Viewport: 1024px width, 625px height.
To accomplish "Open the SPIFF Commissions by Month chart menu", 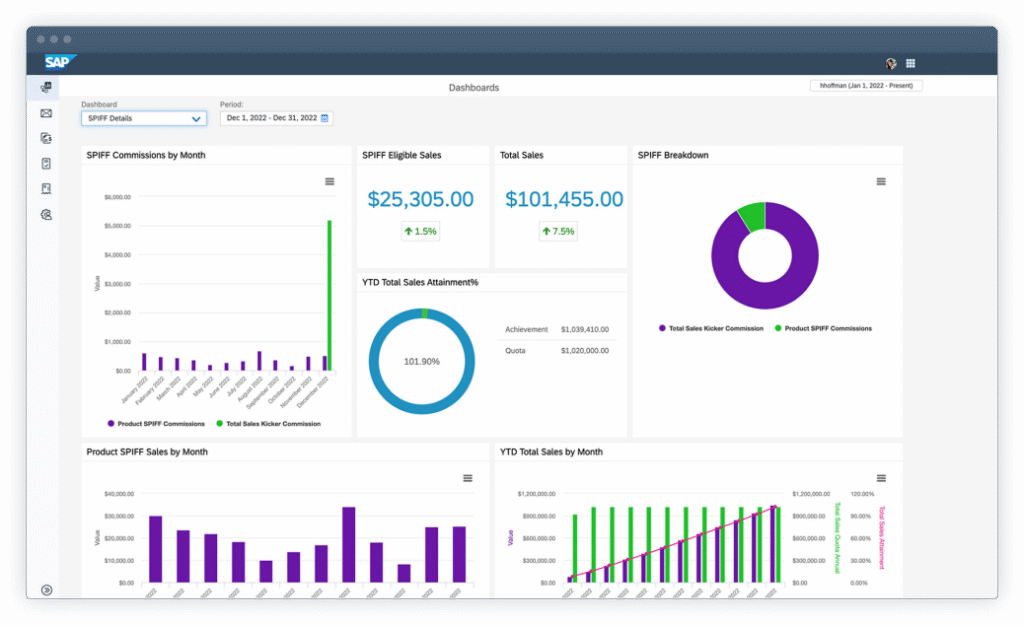I will tap(329, 181).
